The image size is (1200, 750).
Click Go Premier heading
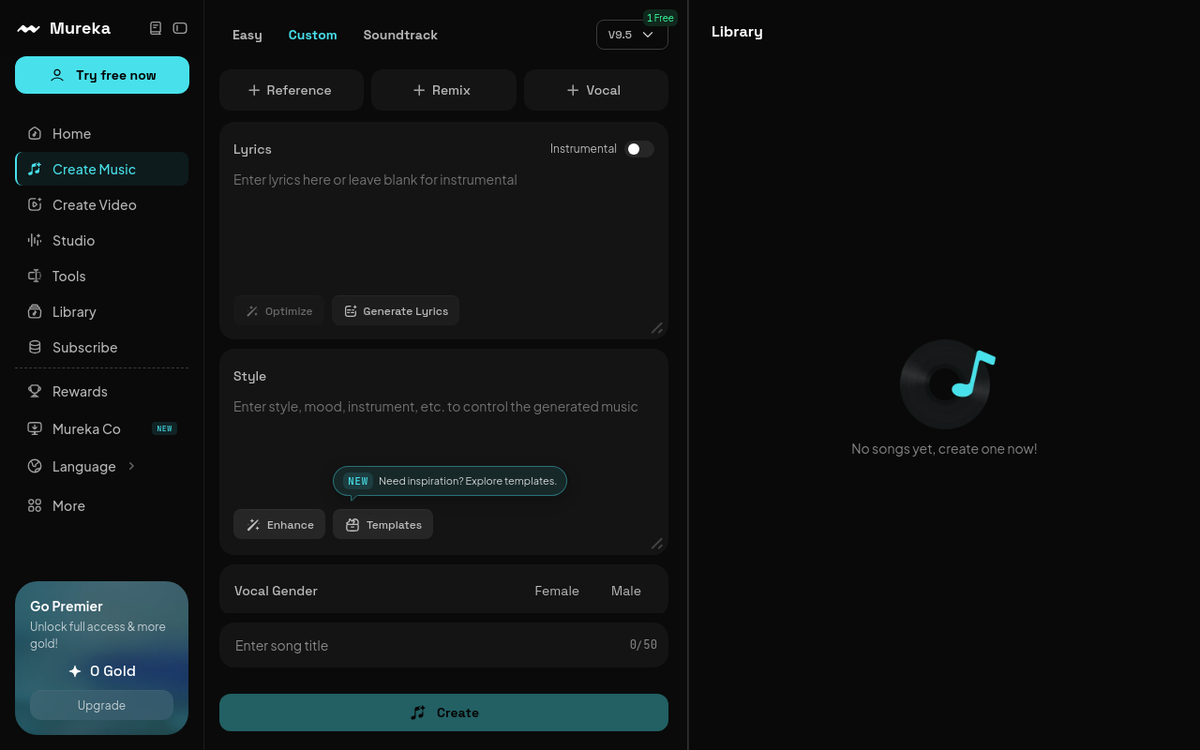pos(66,606)
